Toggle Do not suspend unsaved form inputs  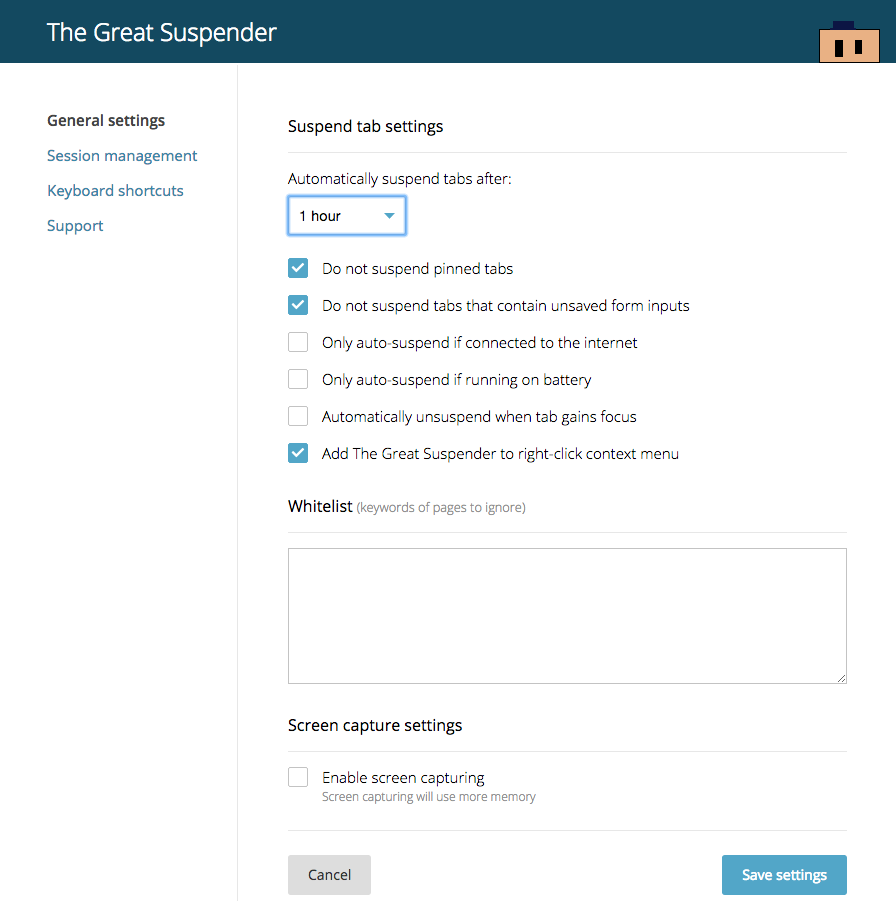pyautogui.click(x=298, y=305)
